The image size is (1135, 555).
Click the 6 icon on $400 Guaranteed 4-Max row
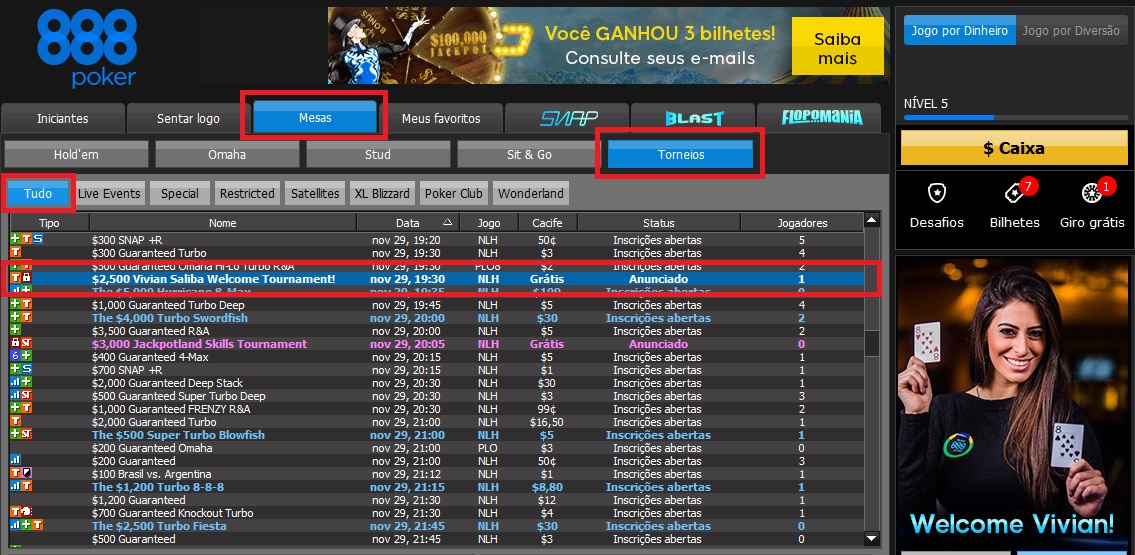pyautogui.click(x=15, y=357)
